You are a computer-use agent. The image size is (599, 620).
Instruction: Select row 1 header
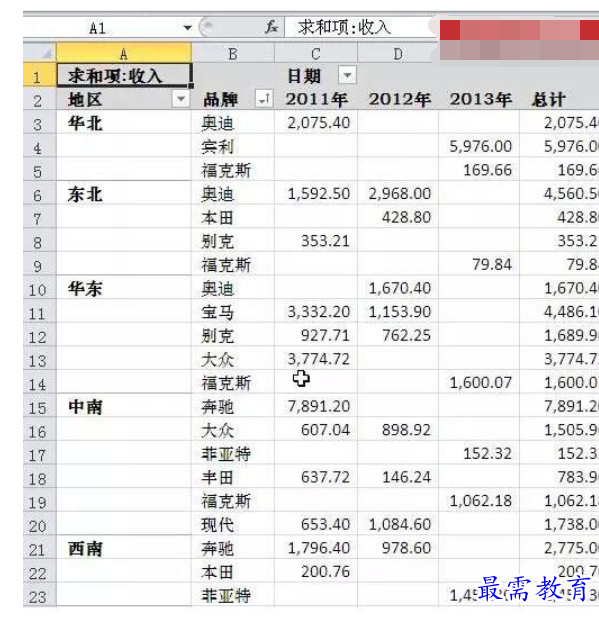(40, 76)
